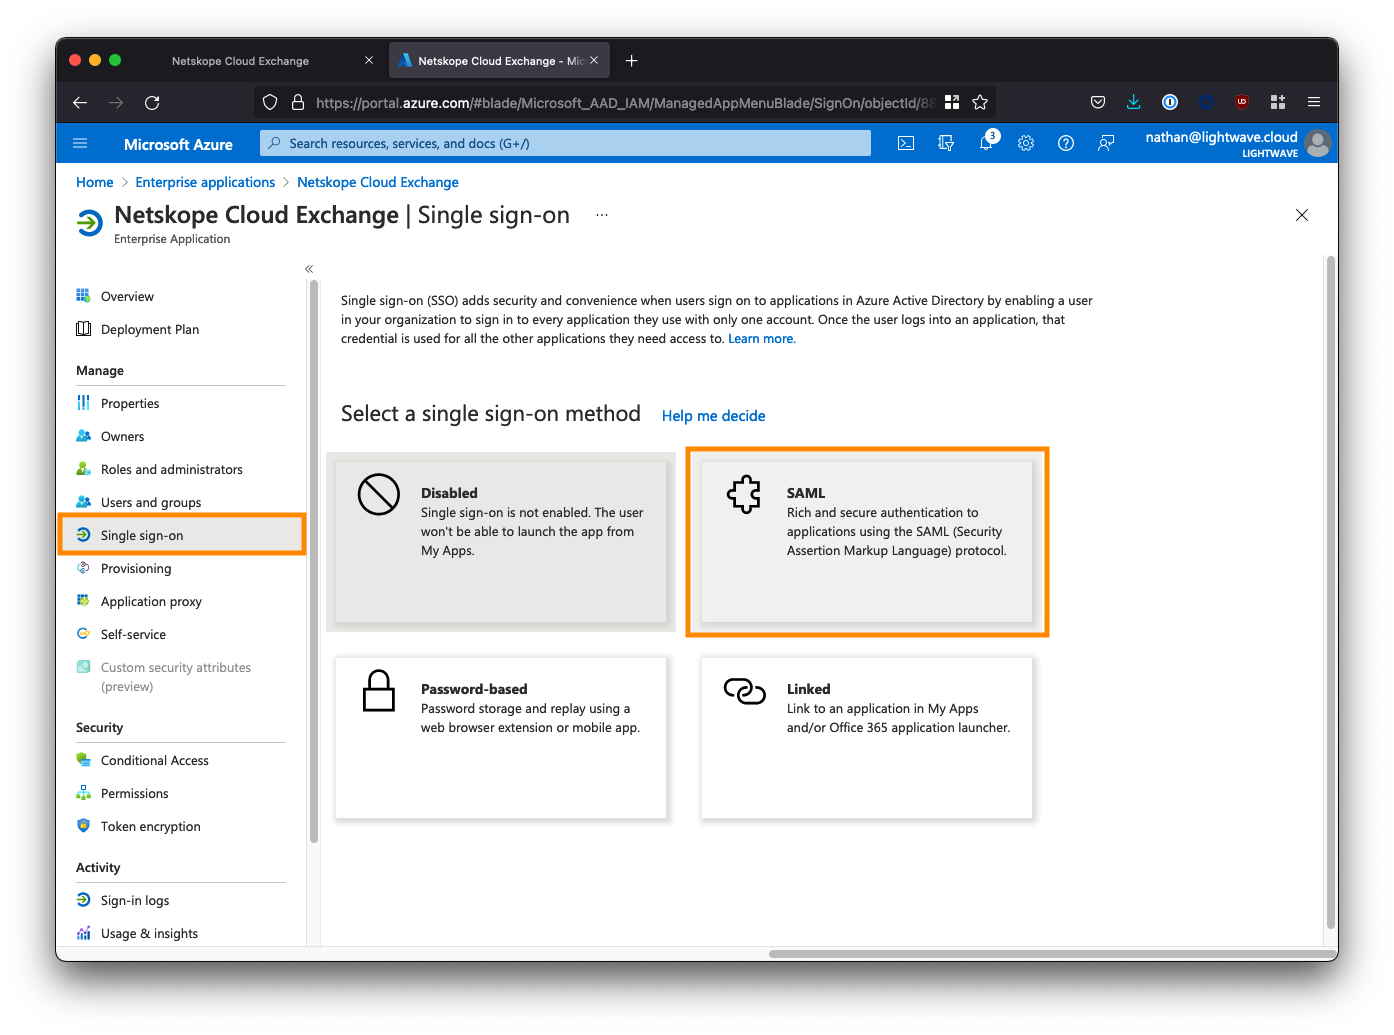Open Azure portal settings gear
Image resolution: width=1394 pixels, height=1035 pixels.
[x=1026, y=143]
